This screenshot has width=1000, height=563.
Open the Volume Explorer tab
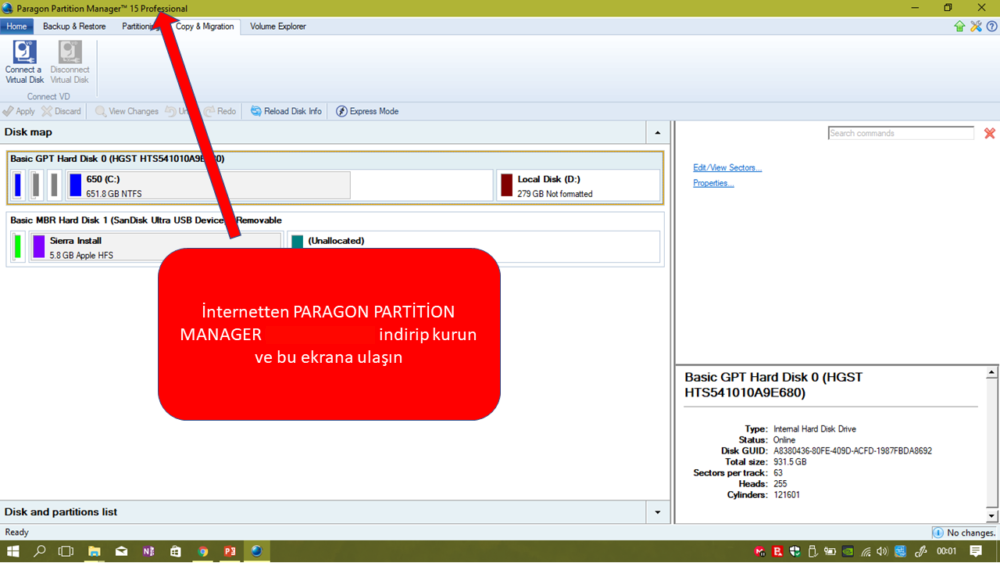point(277,26)
